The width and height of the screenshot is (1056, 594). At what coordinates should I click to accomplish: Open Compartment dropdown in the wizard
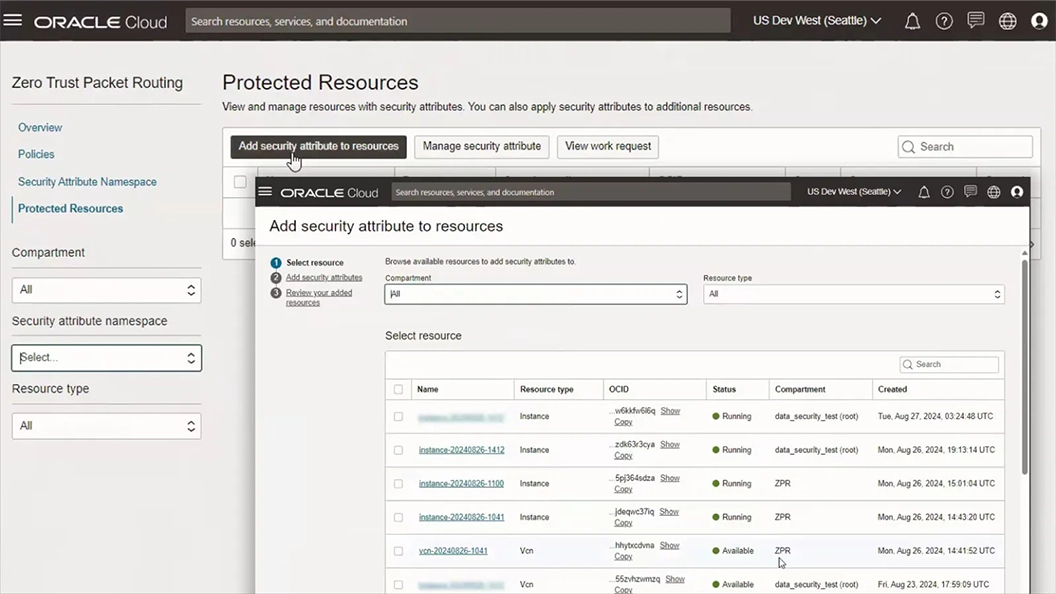536,294
